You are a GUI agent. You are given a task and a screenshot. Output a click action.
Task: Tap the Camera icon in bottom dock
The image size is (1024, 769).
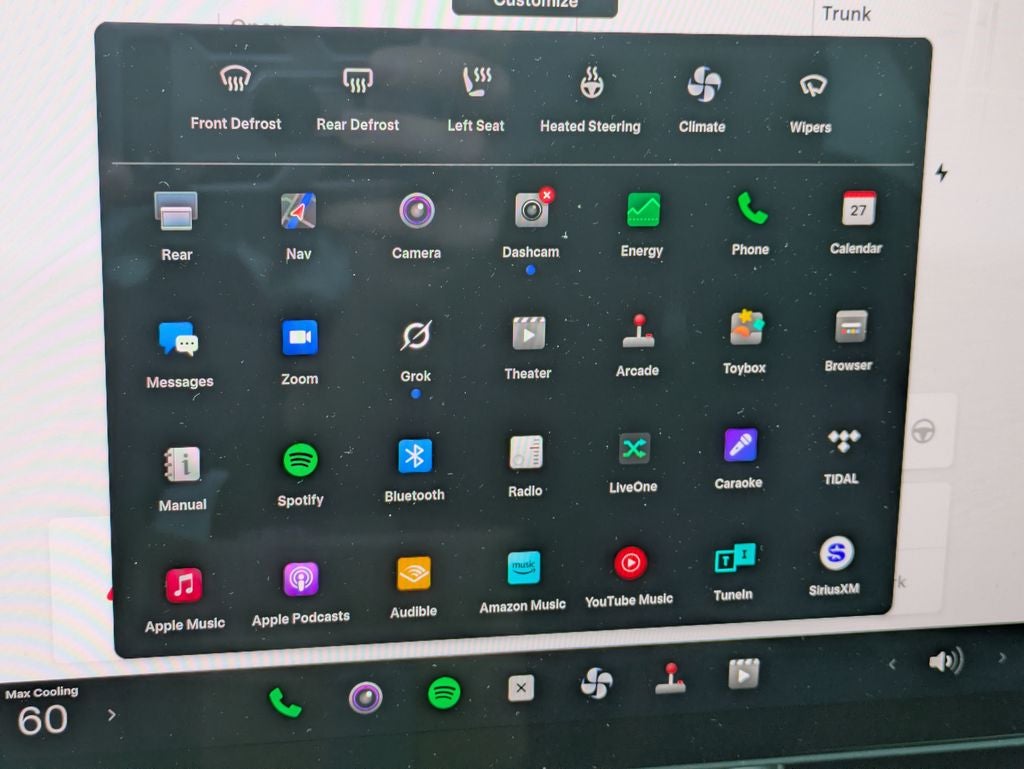(x=365, y=697)
